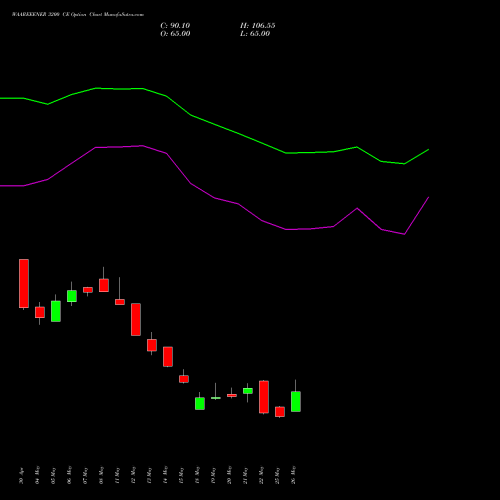This screenshot has height=500, width=500.
Task: Click the last green candle for 26 May
Action: [296, 401]
